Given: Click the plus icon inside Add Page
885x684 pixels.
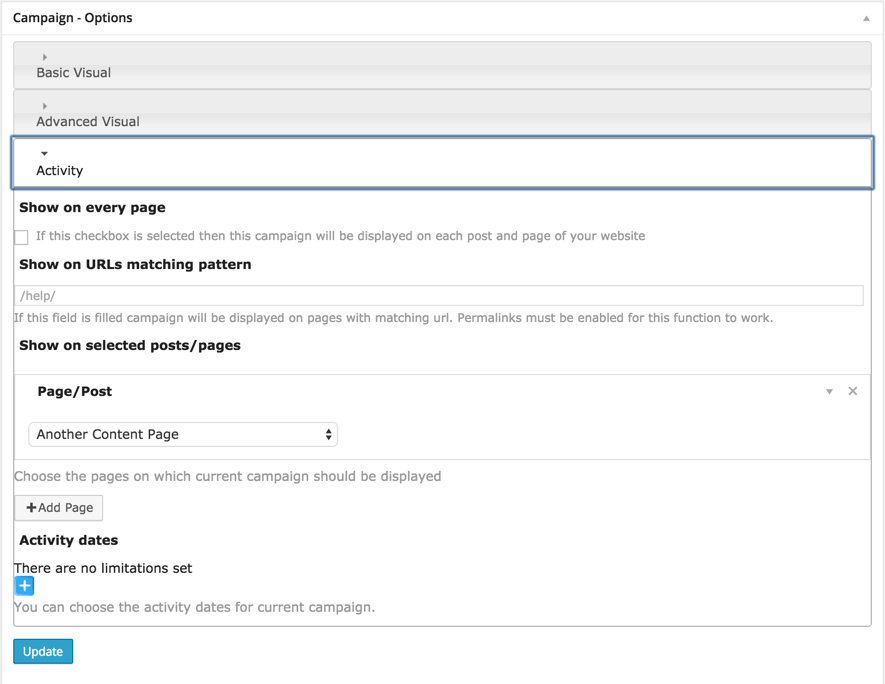Looking at the screenshot, I should (x=31, y=508).
